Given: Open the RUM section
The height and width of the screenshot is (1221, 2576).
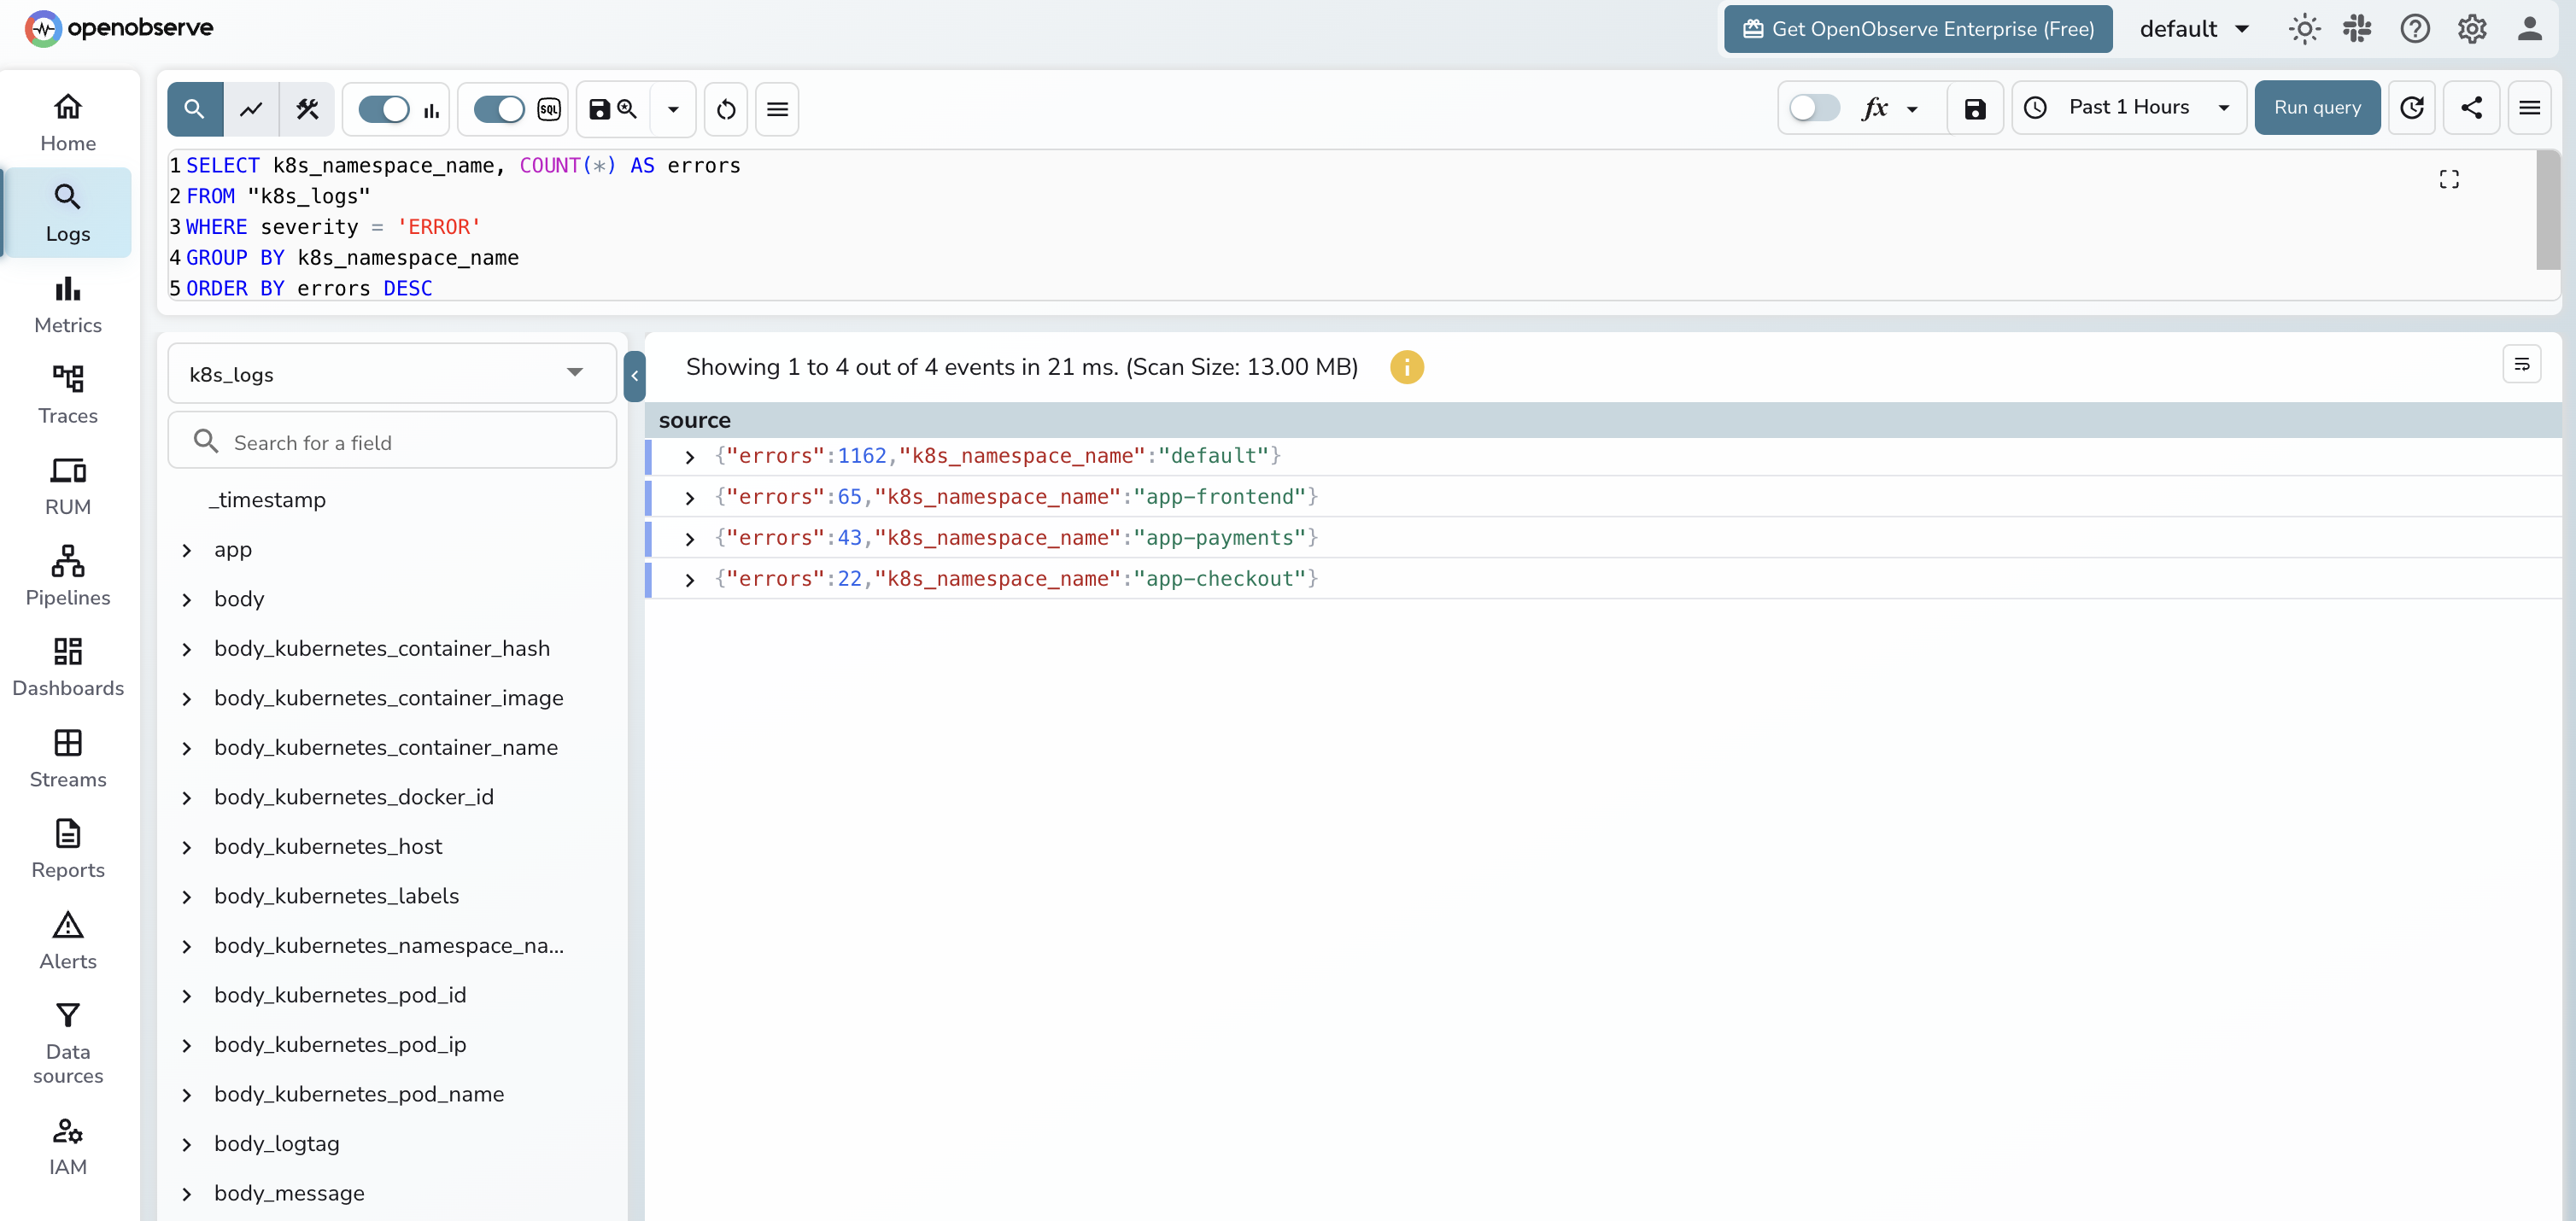Looking at the screenshot, I should coord(68,486).
